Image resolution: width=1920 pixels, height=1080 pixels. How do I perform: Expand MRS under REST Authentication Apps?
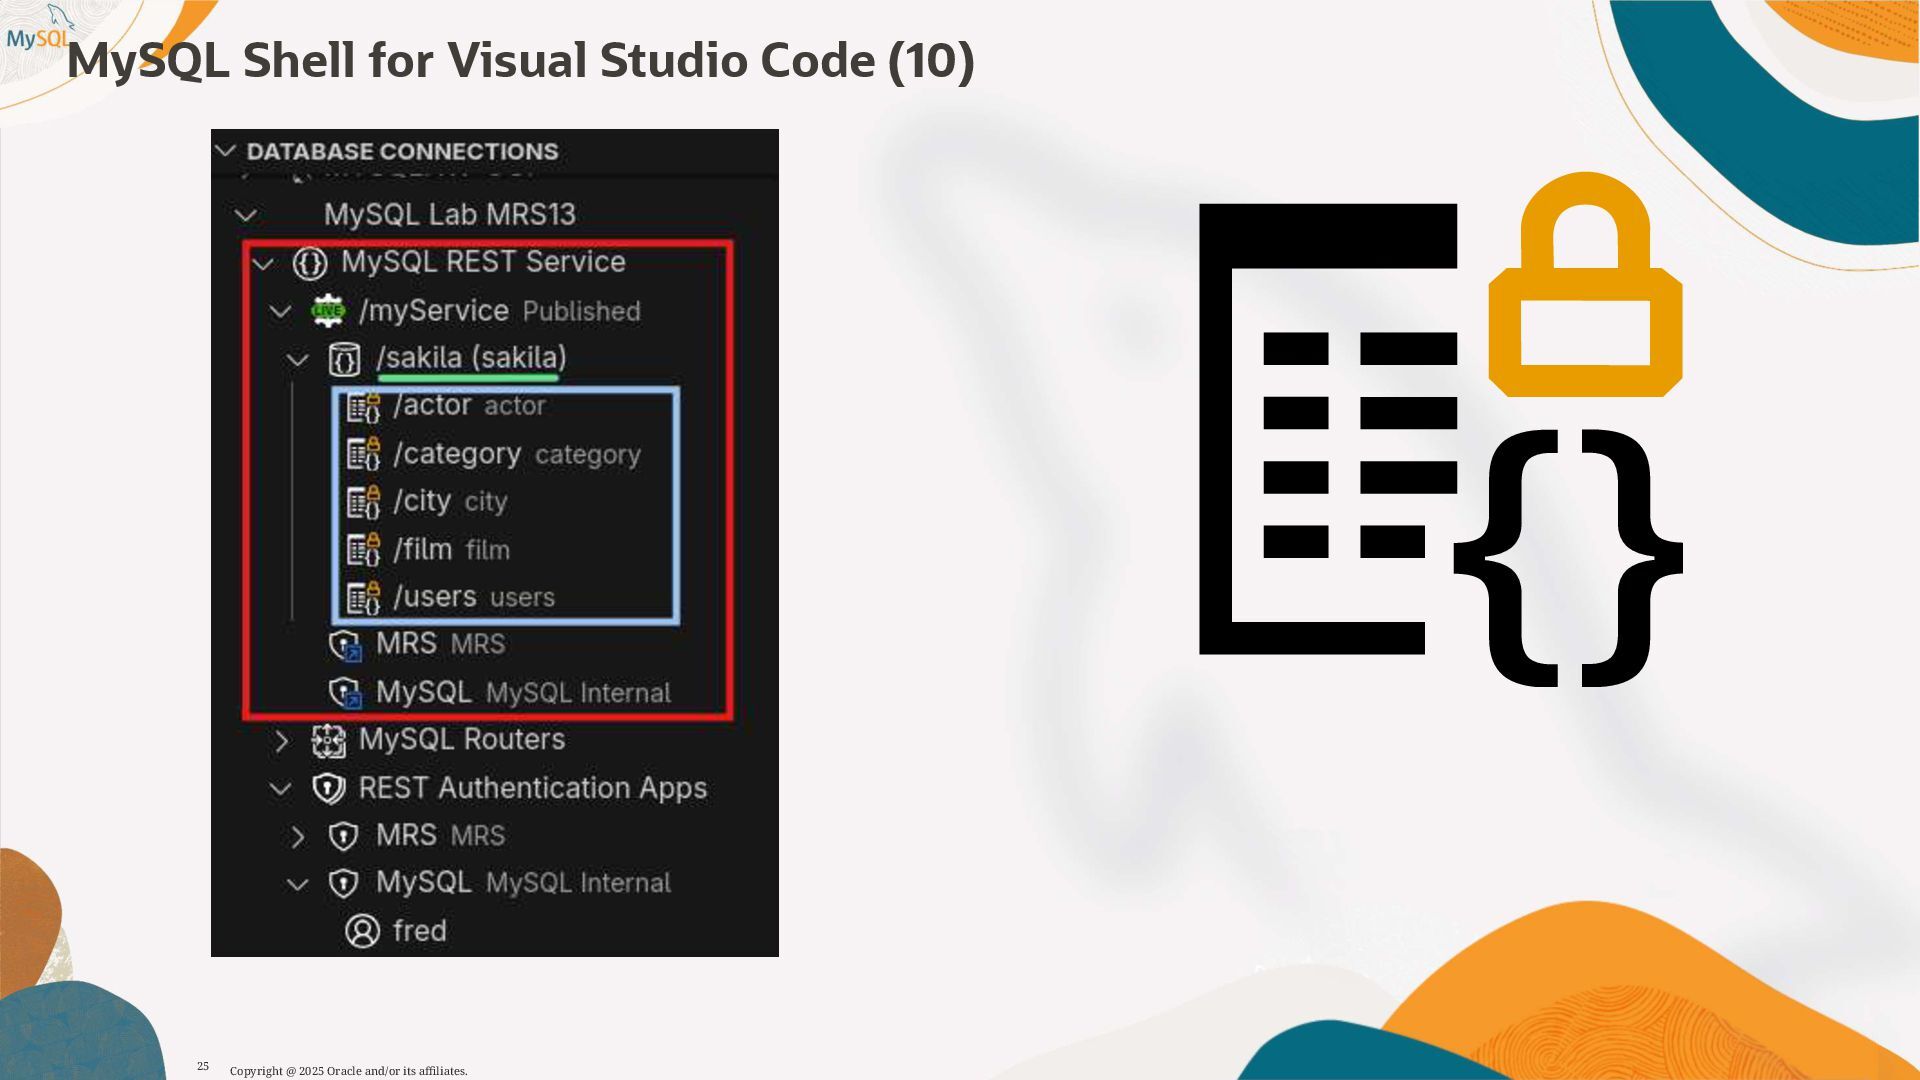pyautogui.click(x=298, y=837)
